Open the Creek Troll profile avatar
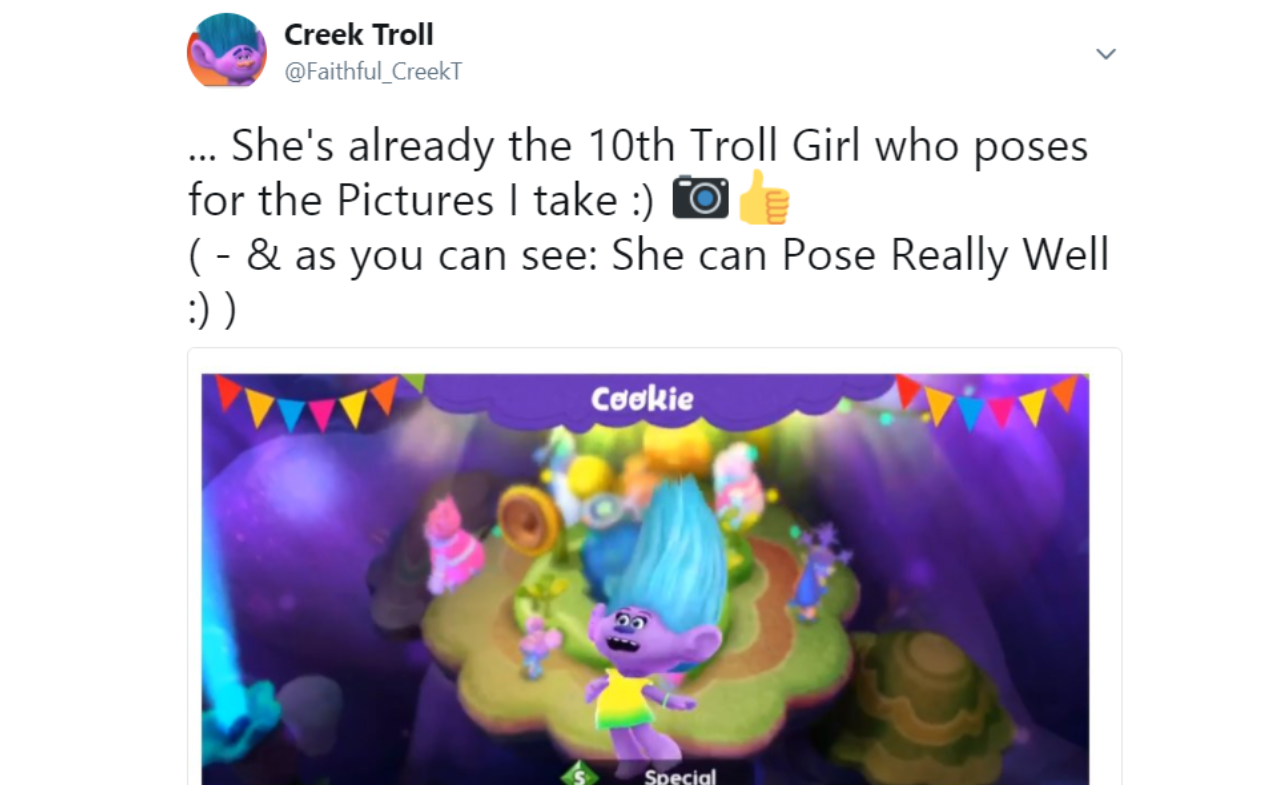Viewport: 1276px width, 797px height. tap(227, 49)
